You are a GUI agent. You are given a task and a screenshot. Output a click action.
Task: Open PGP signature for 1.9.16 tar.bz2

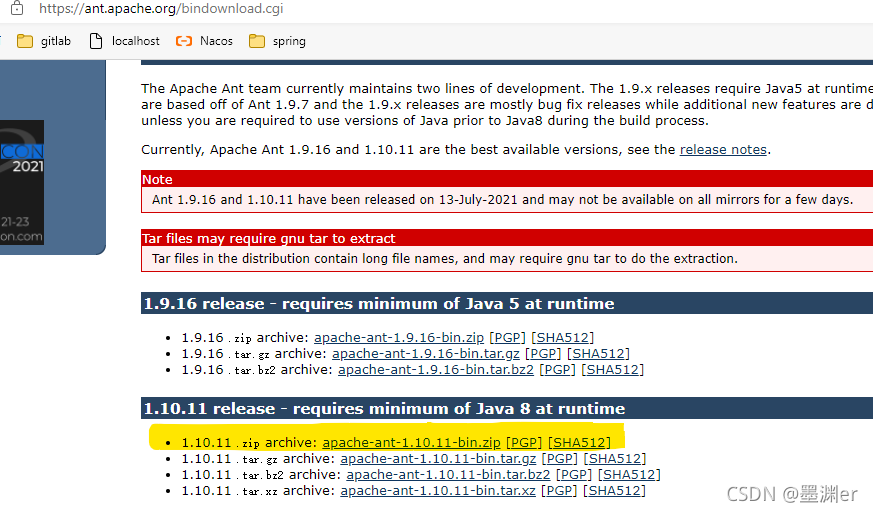(x=557, y=370)
